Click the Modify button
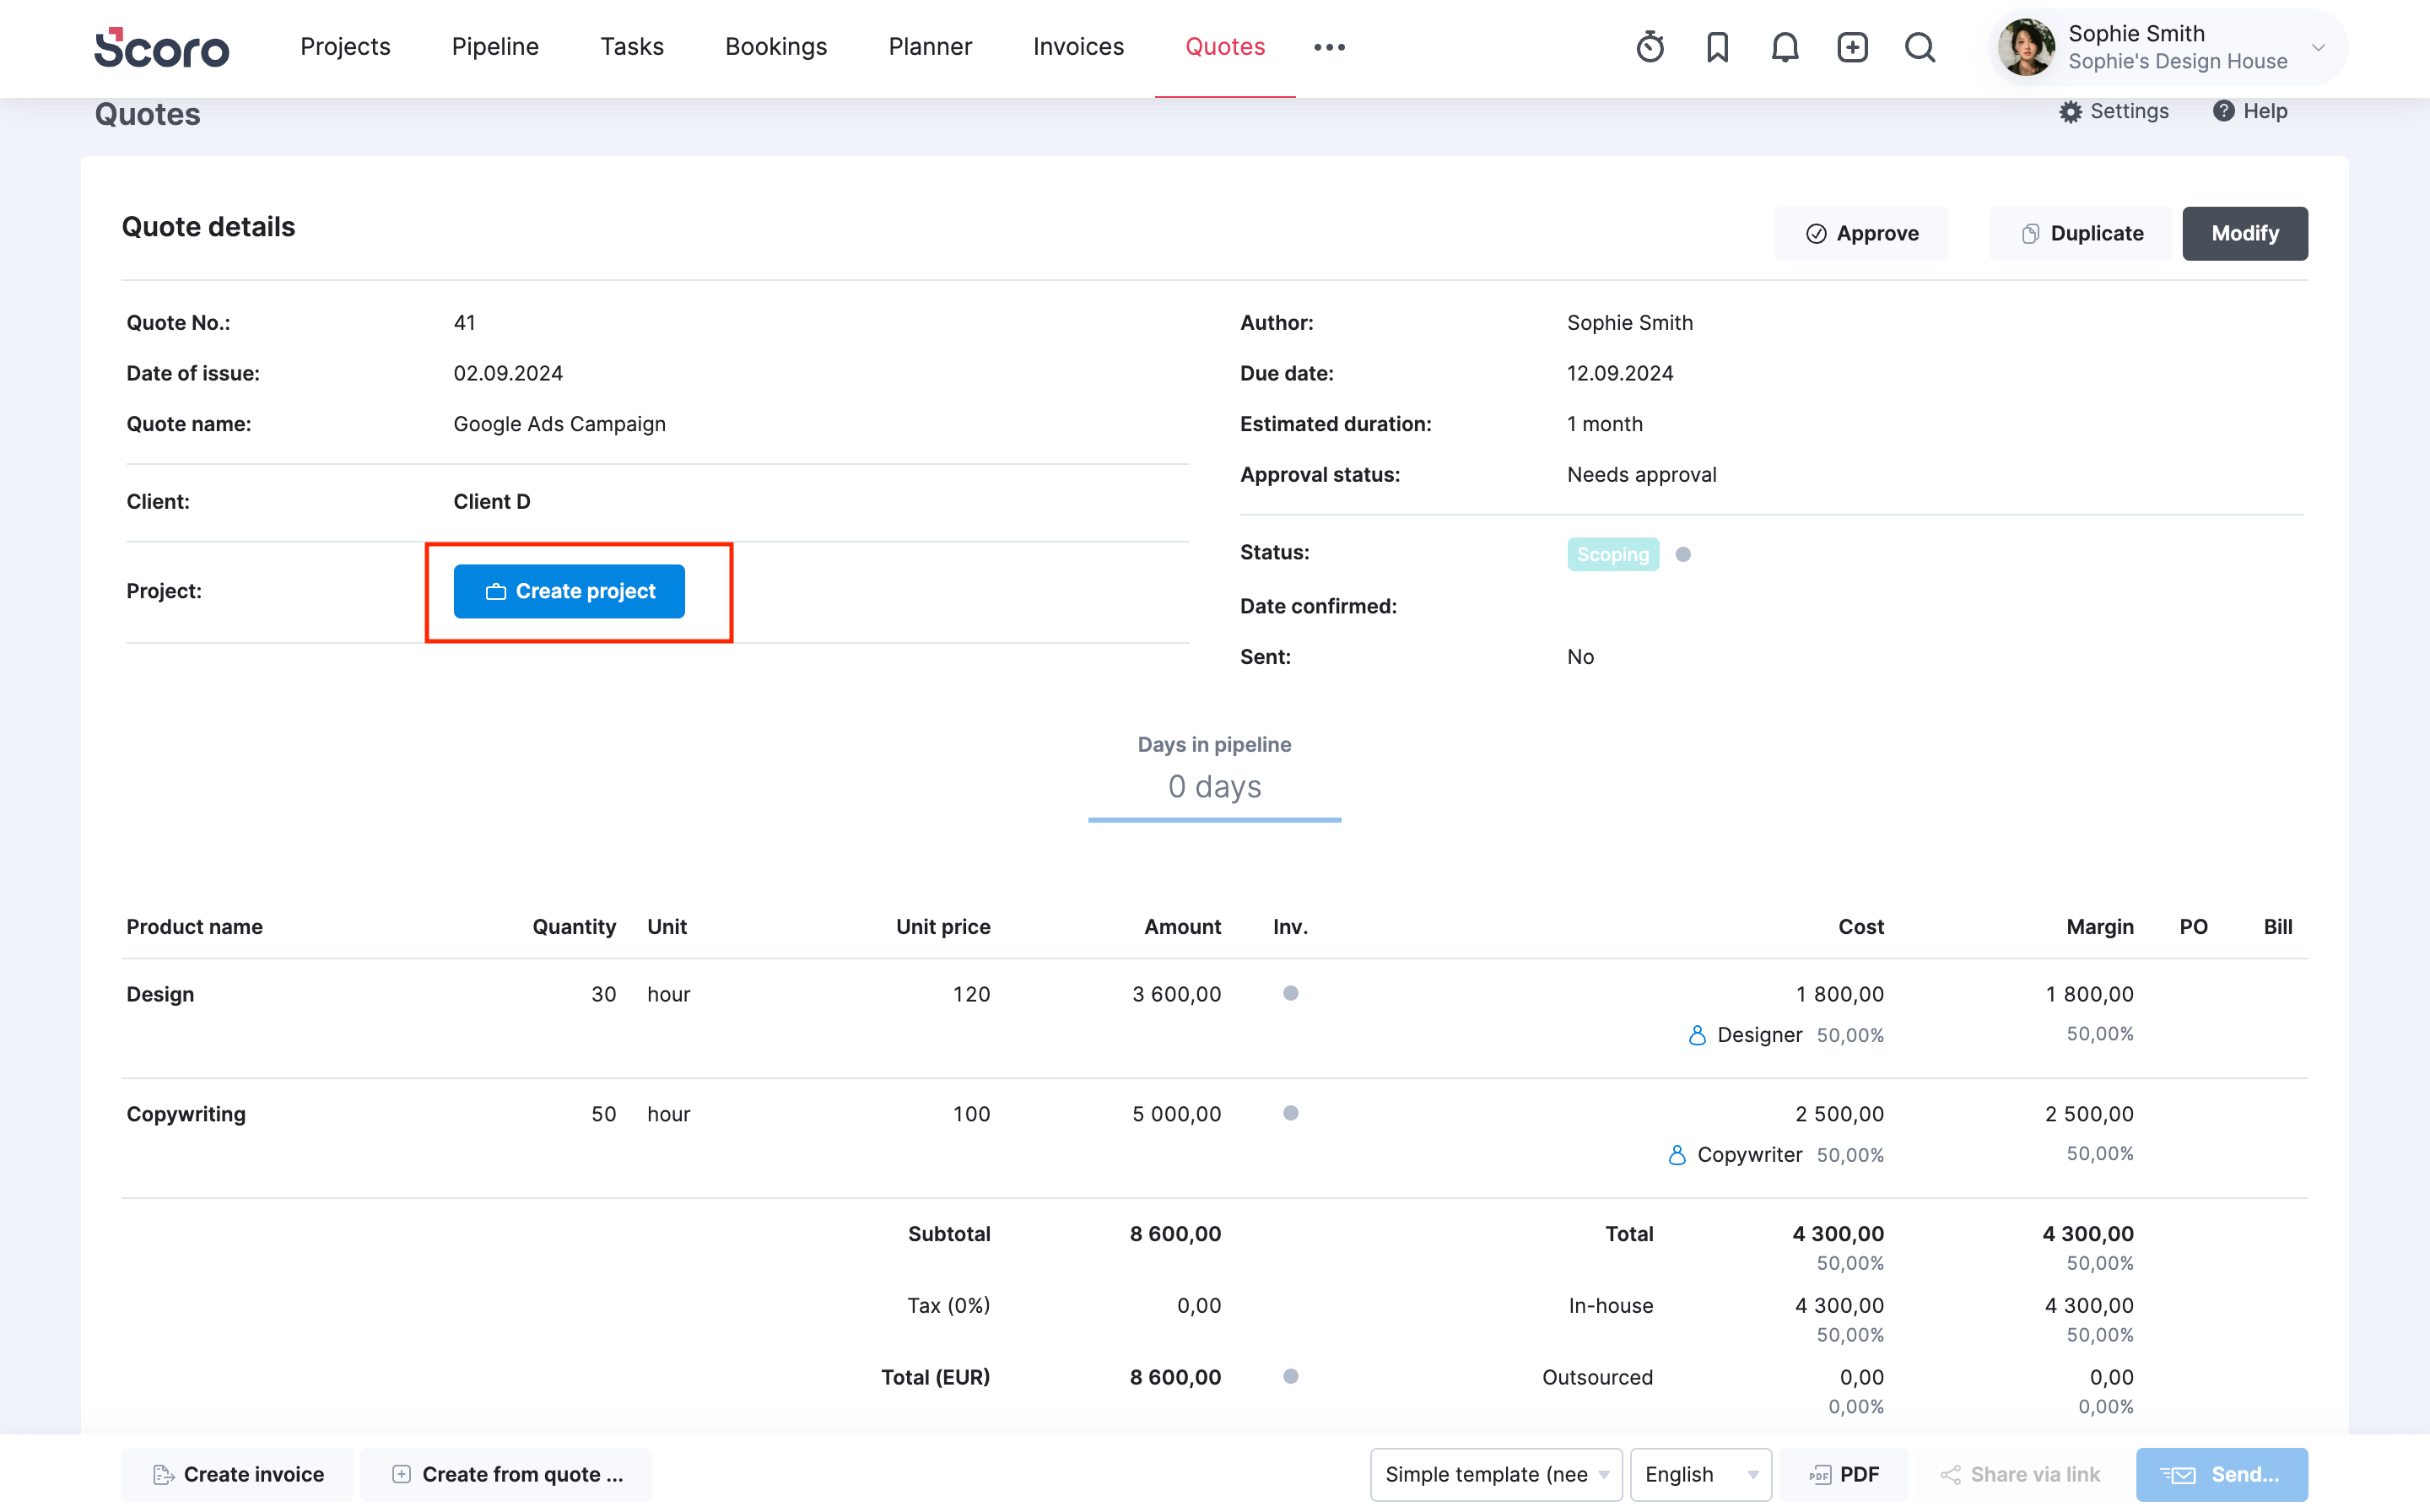 2245,233
